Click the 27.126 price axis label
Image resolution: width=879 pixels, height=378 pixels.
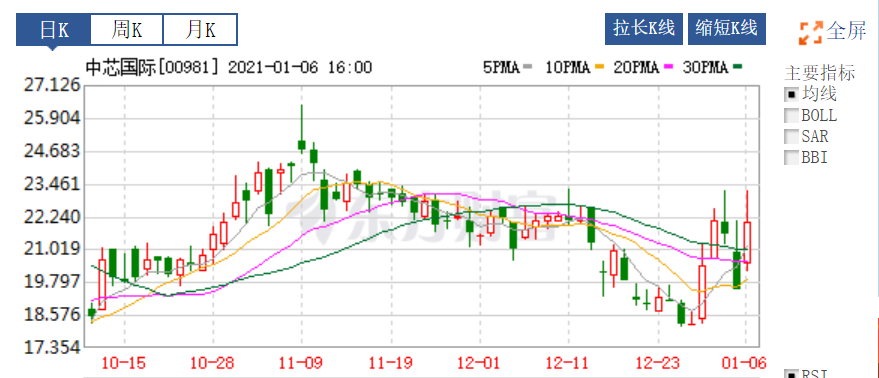pyautogui.click(x=52, y=86)
